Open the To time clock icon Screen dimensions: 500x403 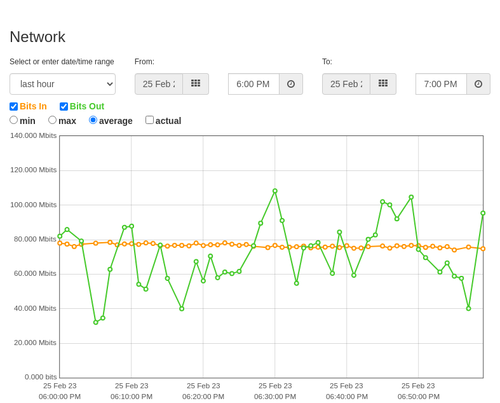pos(478,84)
